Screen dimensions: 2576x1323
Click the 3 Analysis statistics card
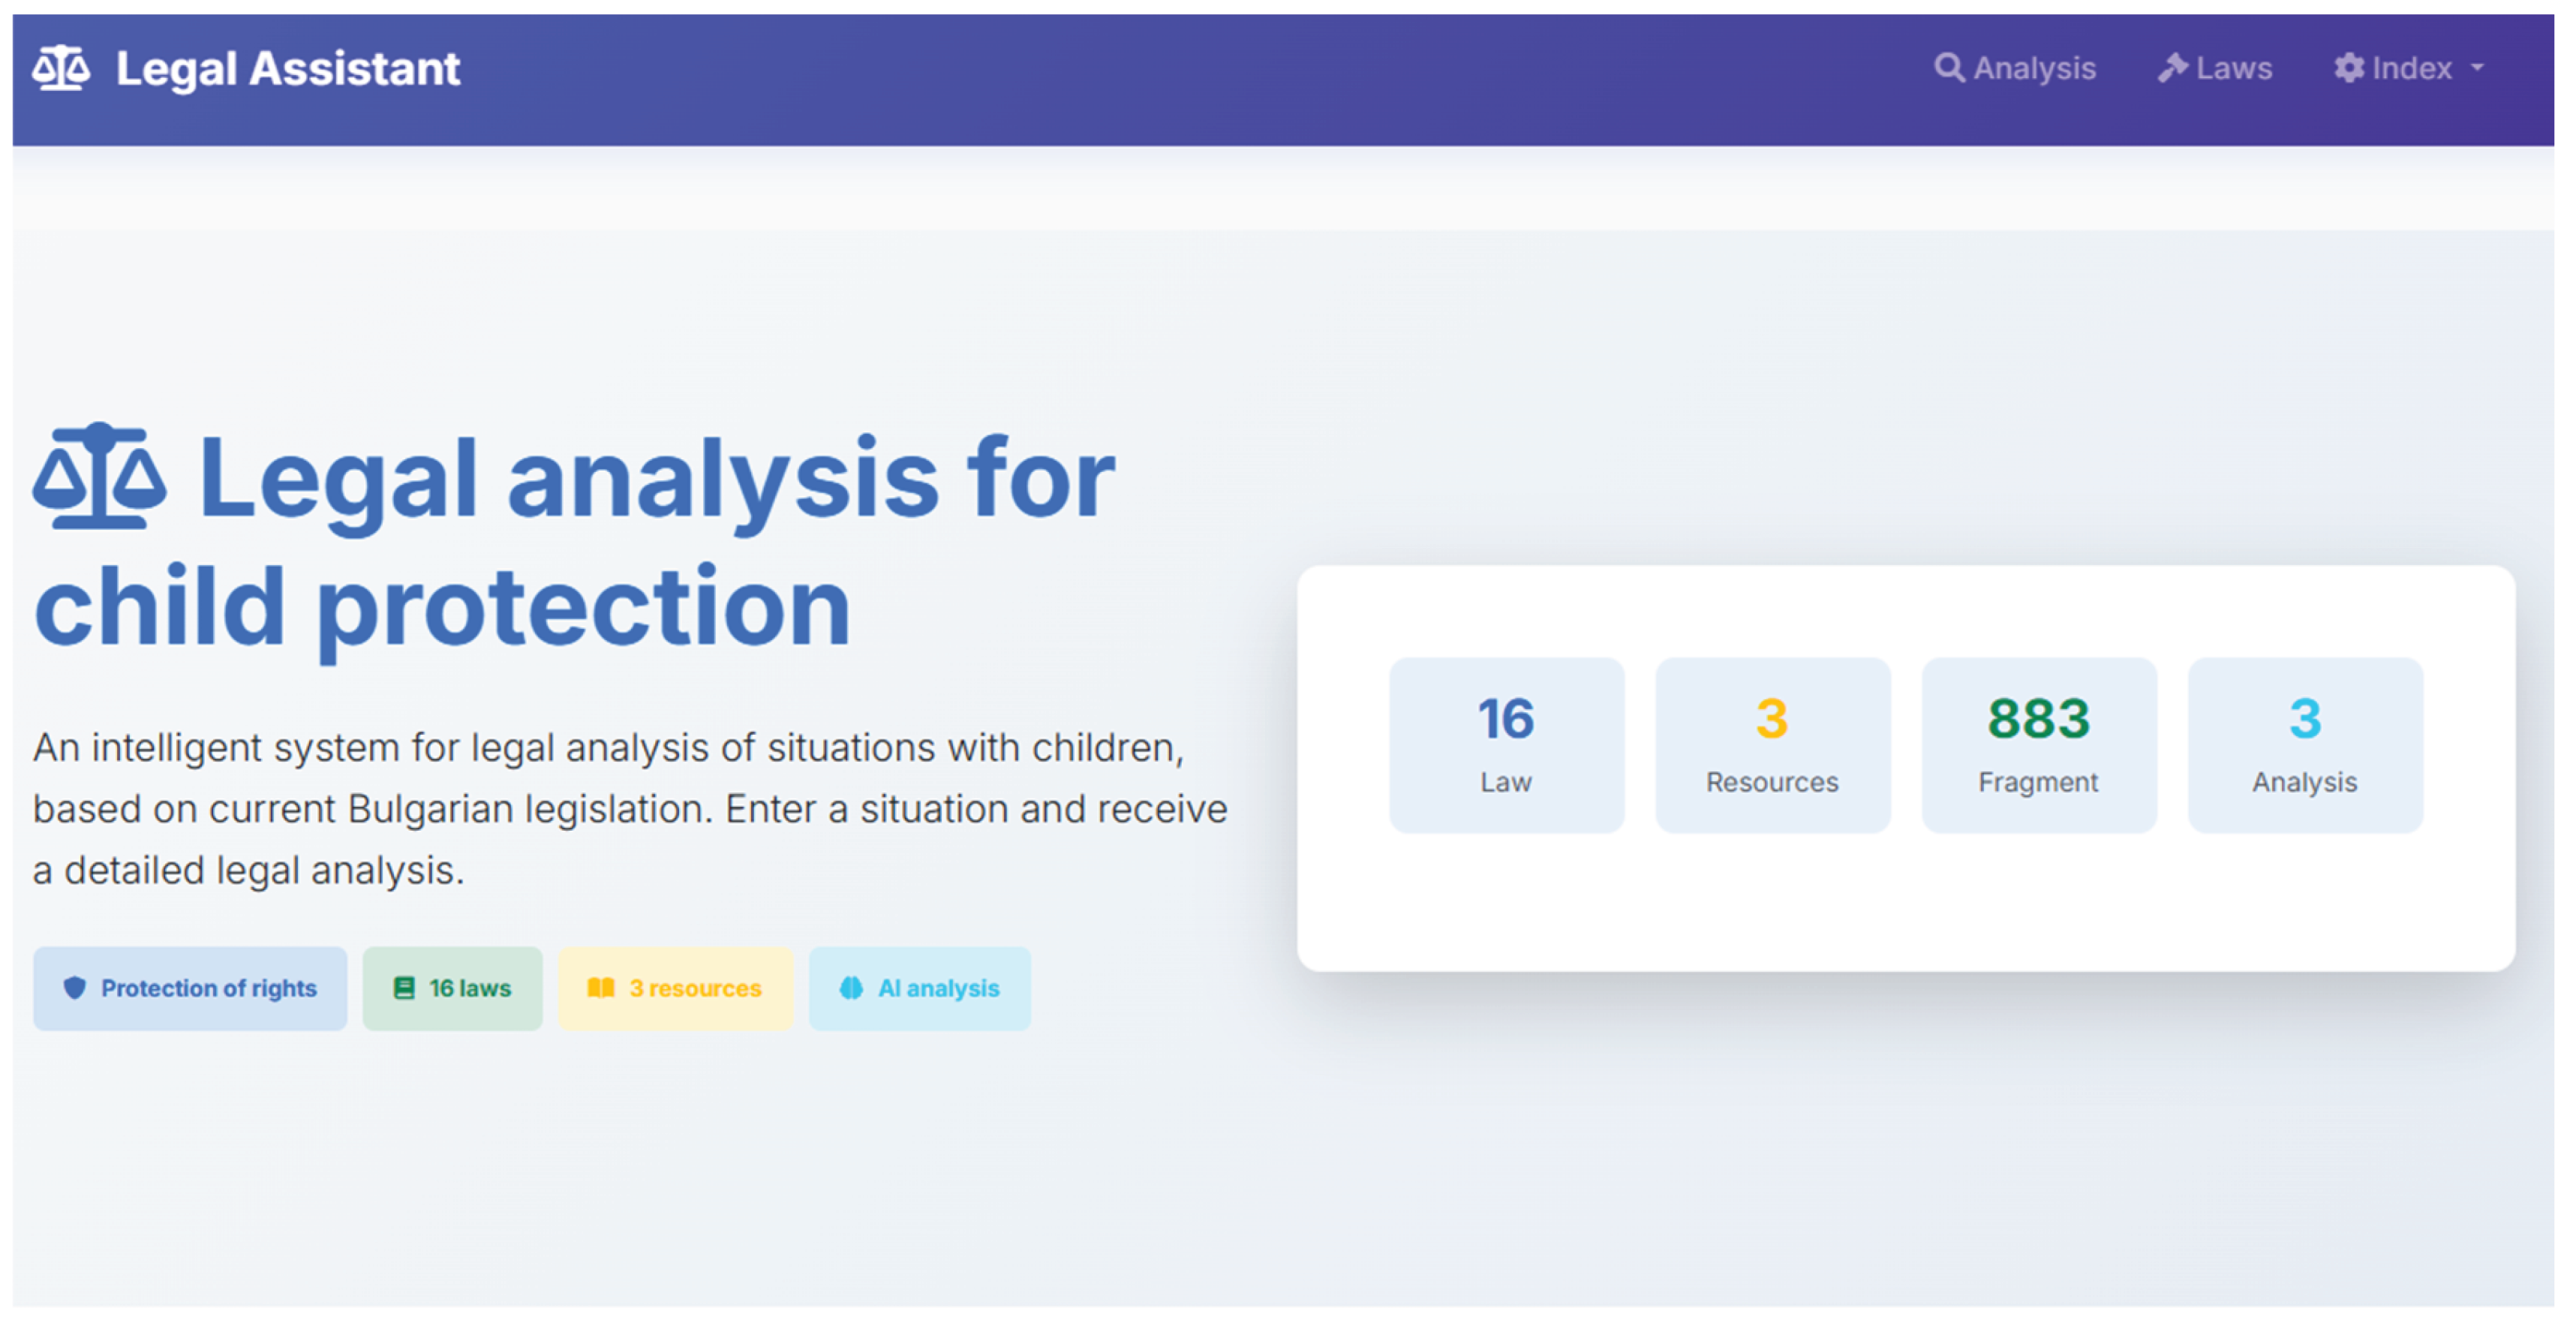click(2305, 745)
